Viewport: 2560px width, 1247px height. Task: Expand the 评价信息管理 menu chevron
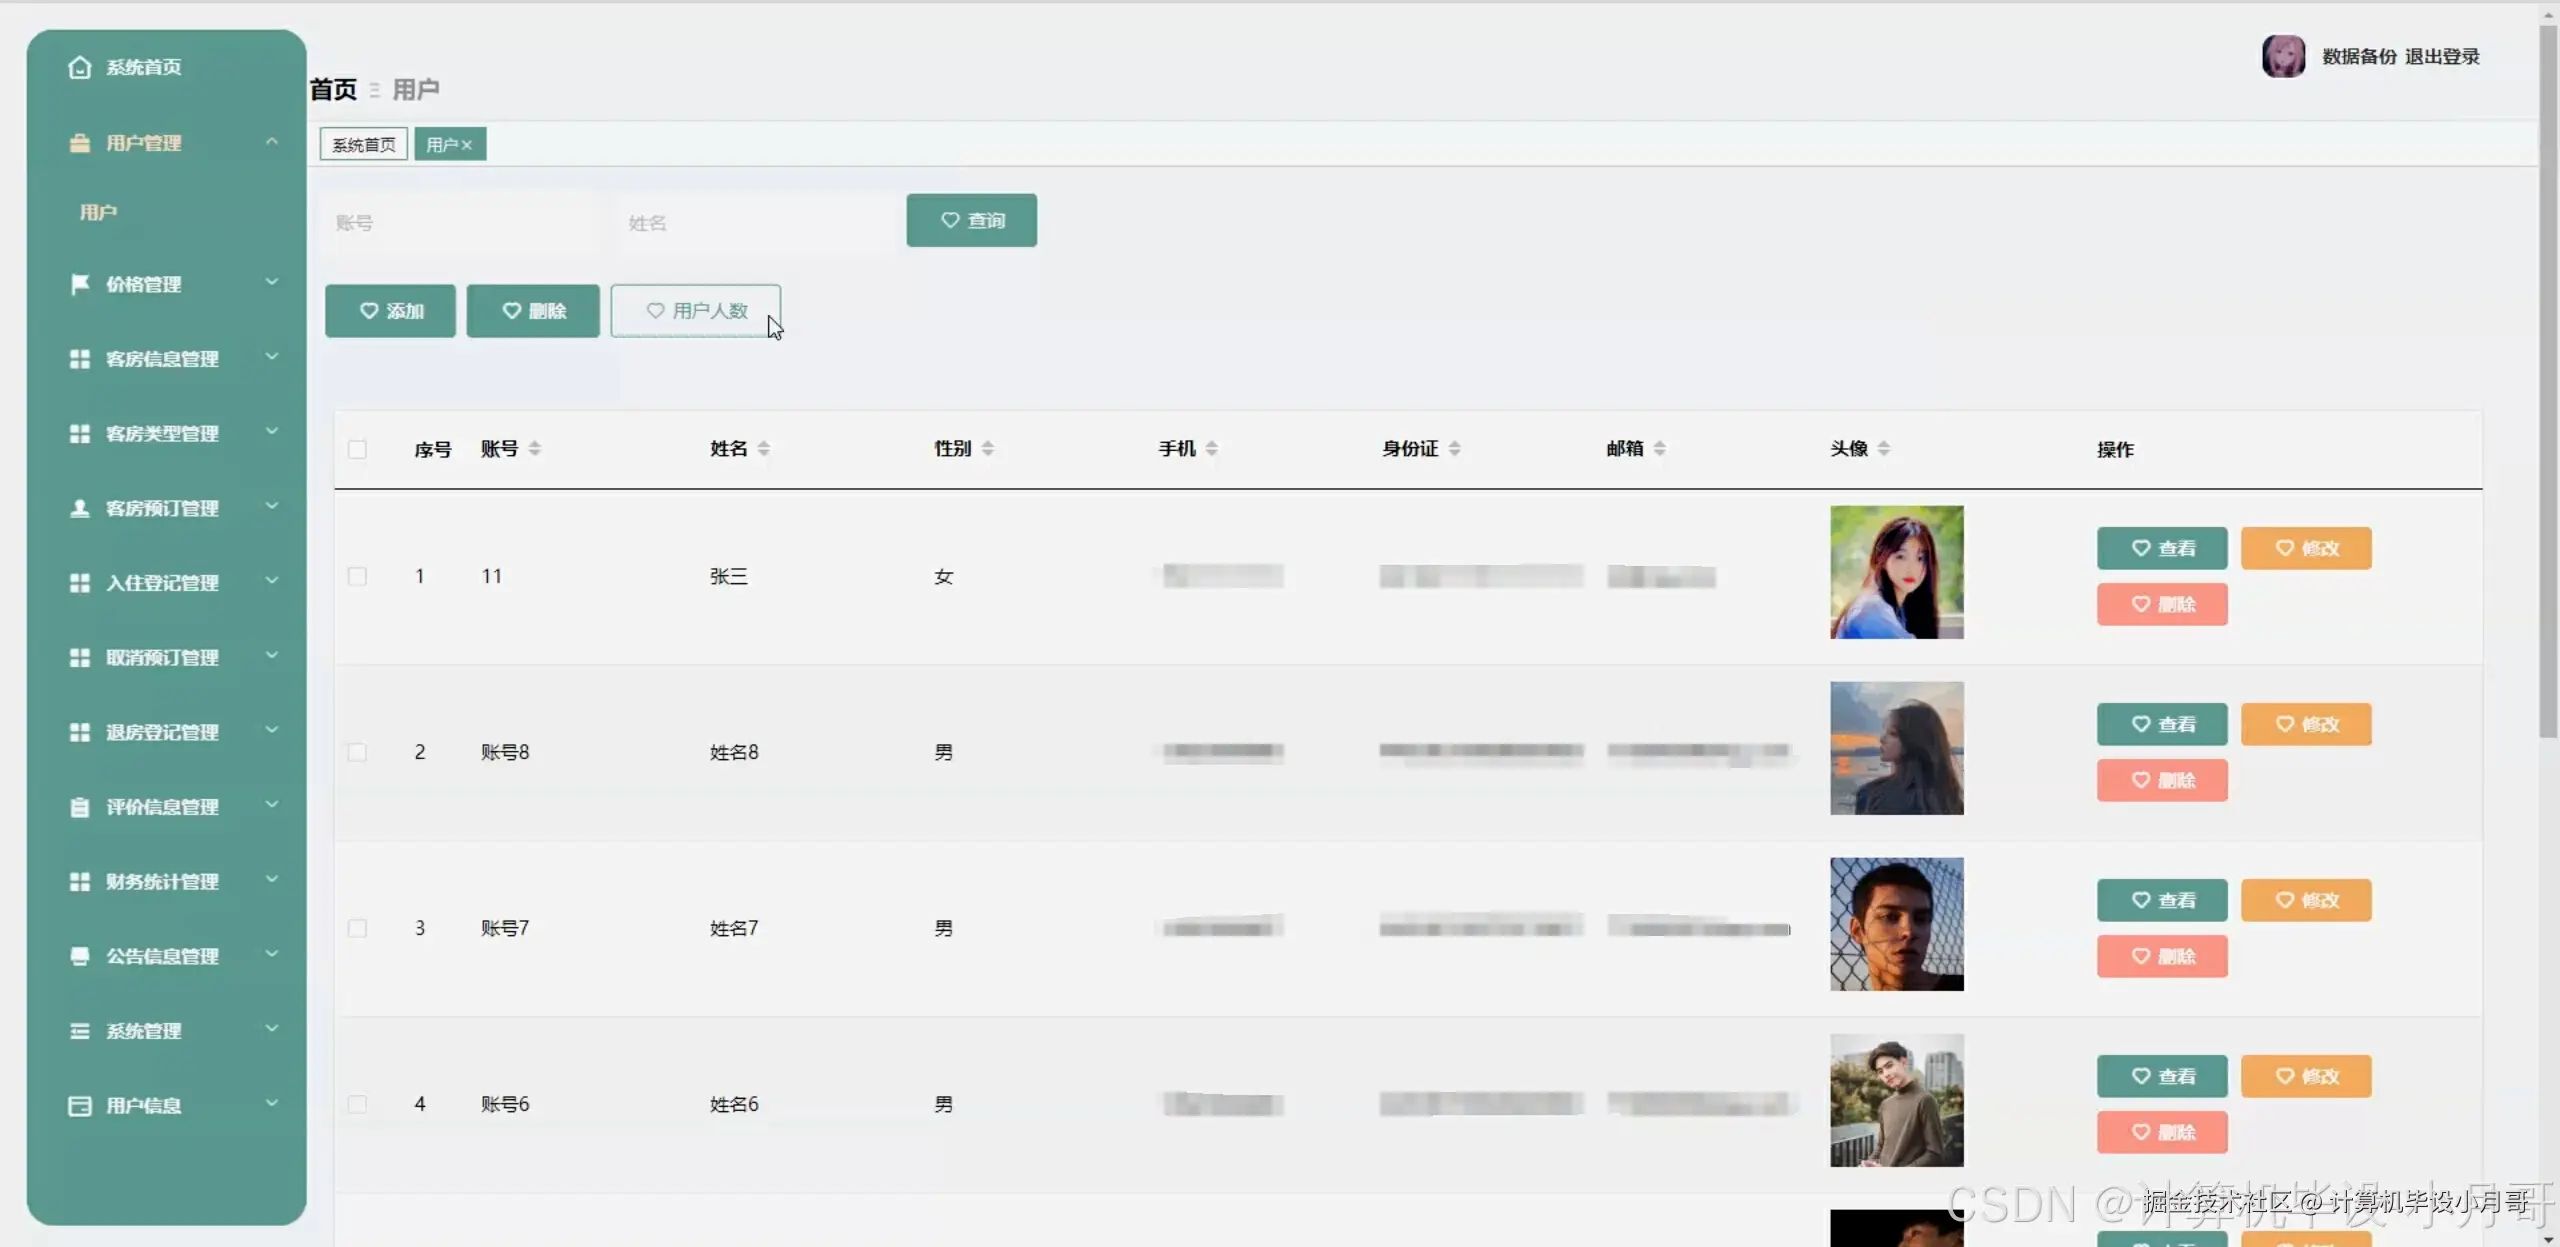(x=272, y=805)
